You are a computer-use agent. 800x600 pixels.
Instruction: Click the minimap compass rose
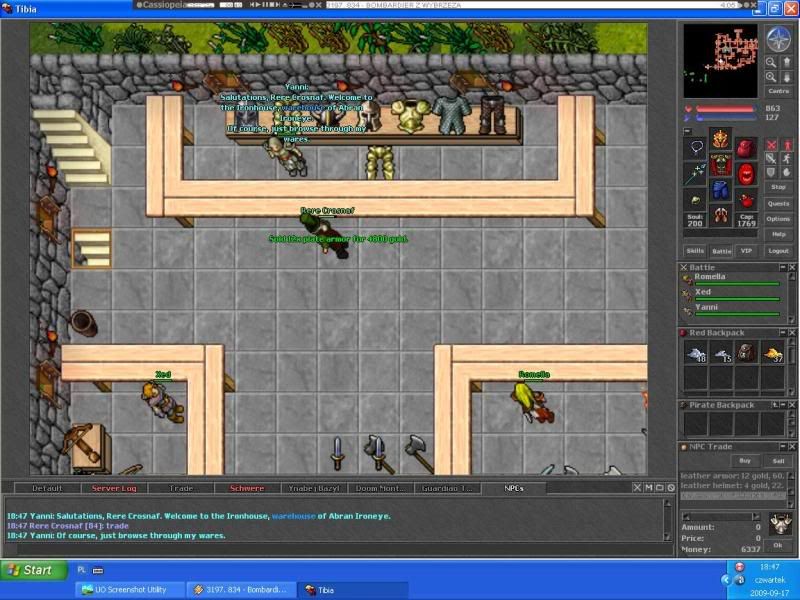pyautogui.click(x=779, y=38)
